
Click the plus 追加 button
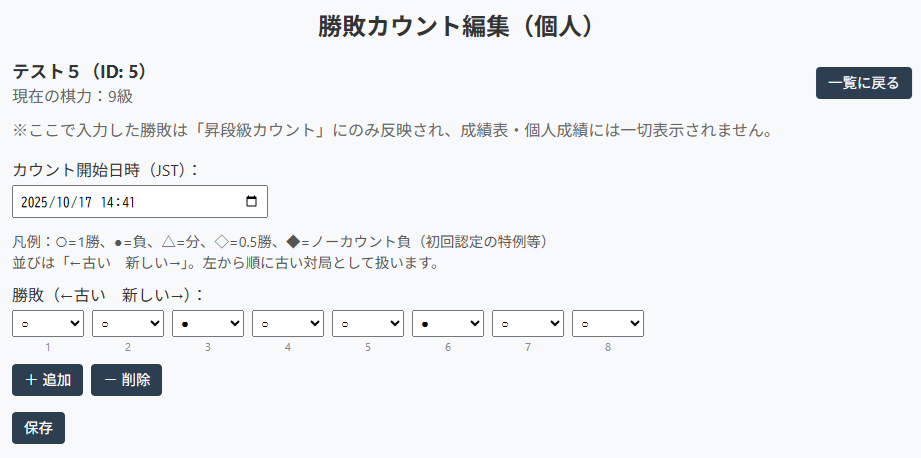click(47, 380)
